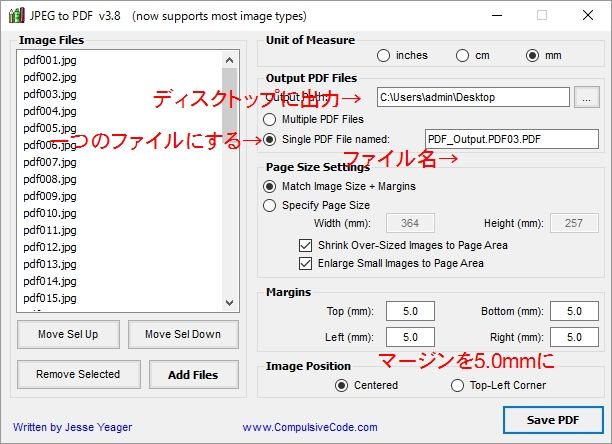Toggle Enlarge Small Images checkbox
The width and height of the screenshot is (612, 444).
306,264
